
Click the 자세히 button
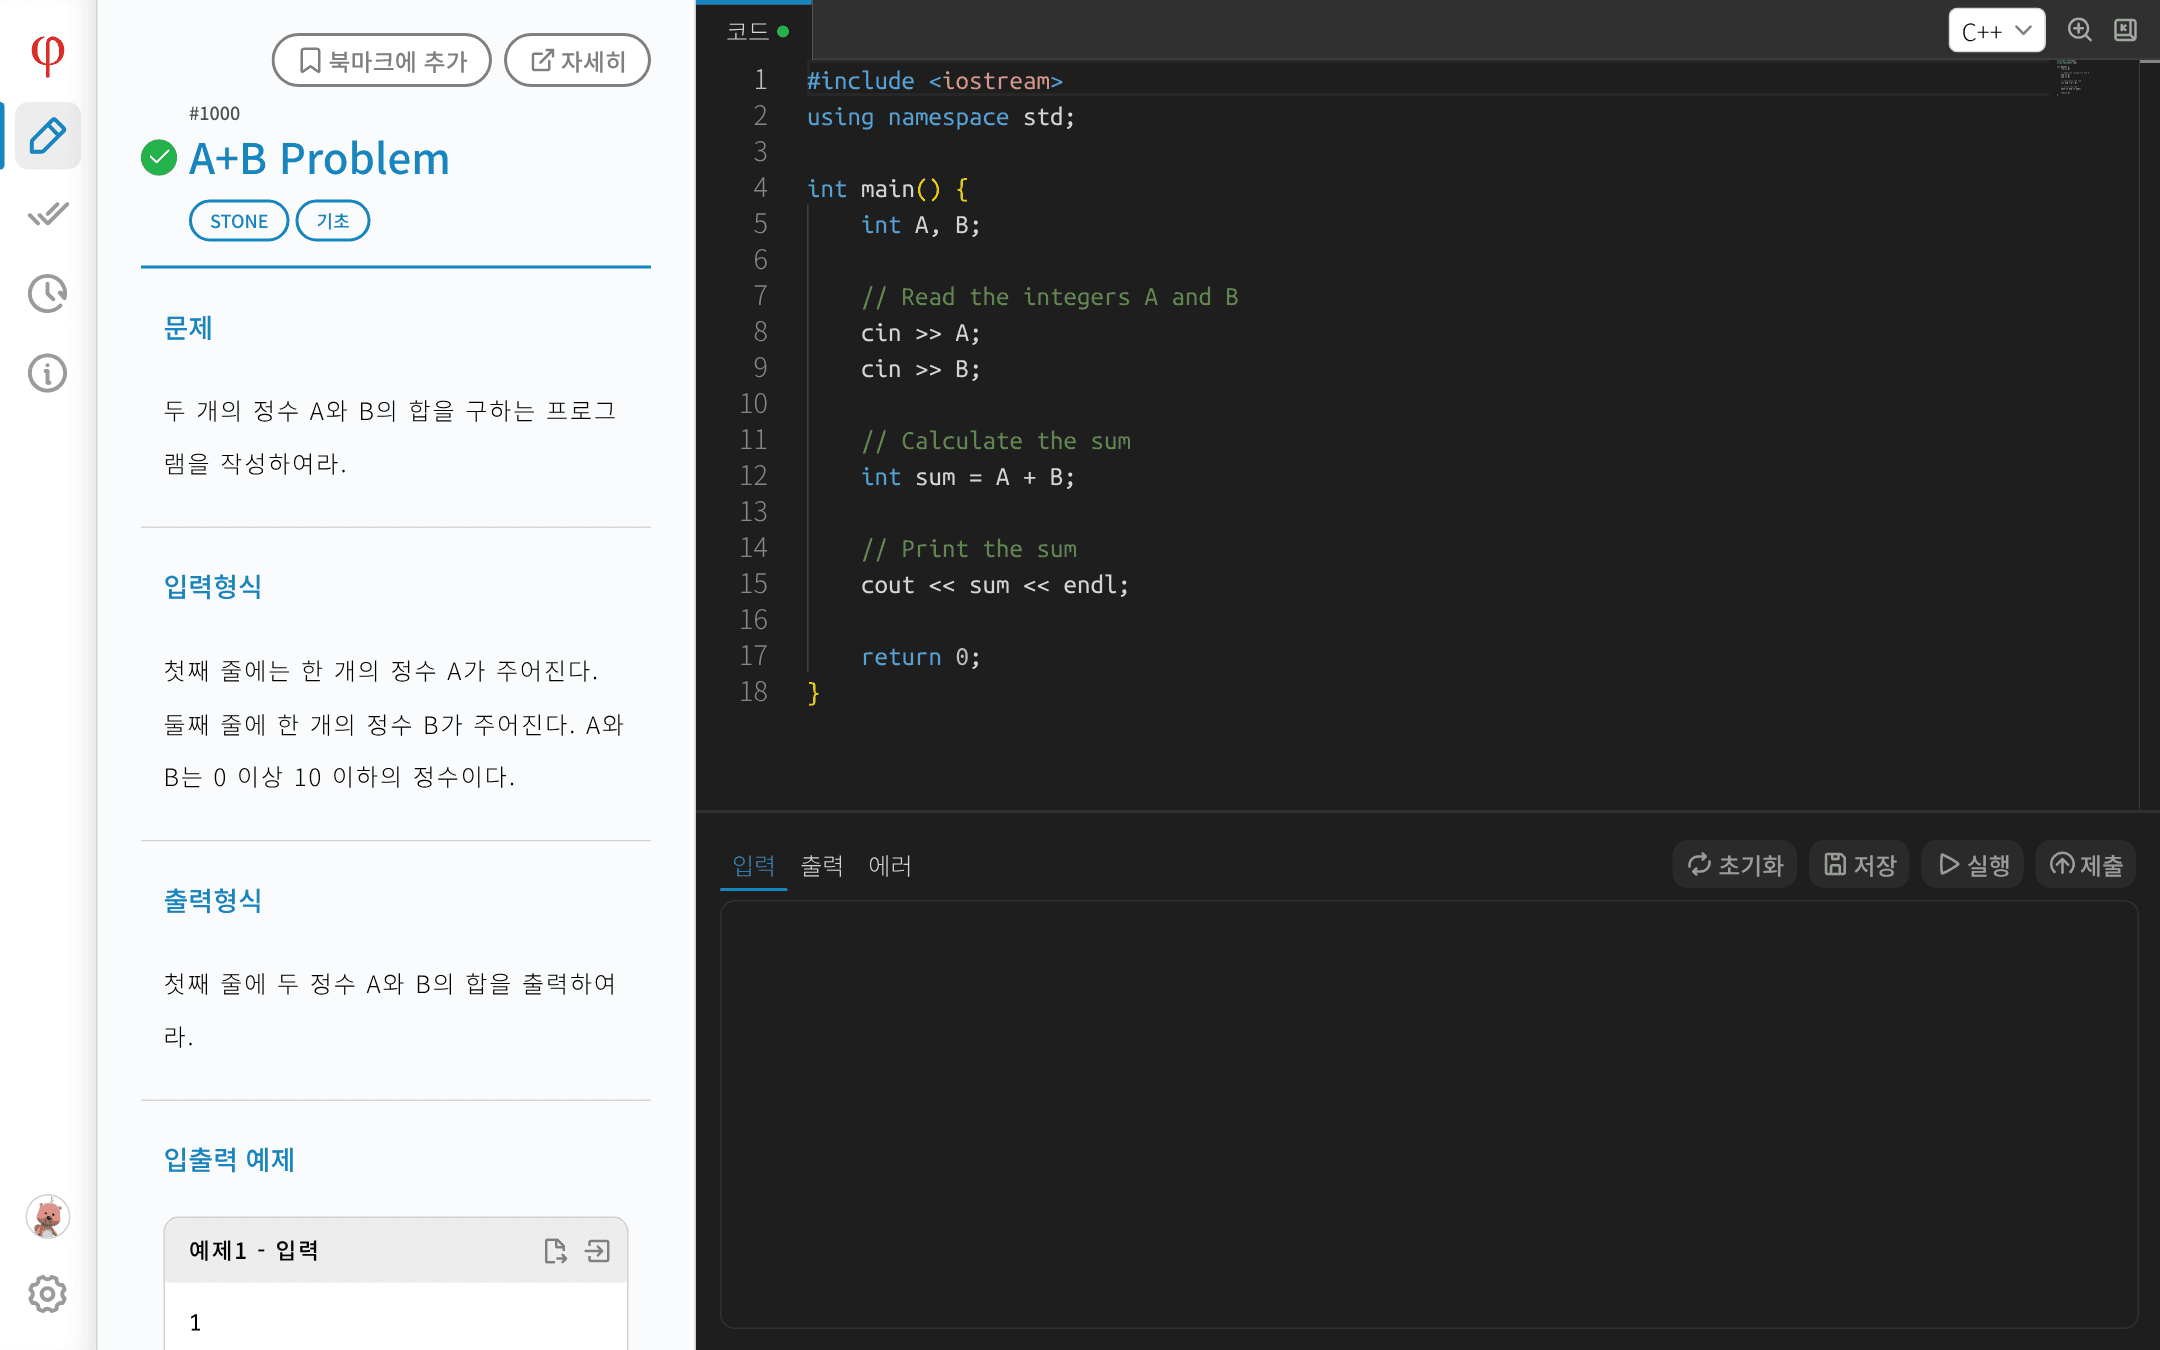(x=577, y=61)
